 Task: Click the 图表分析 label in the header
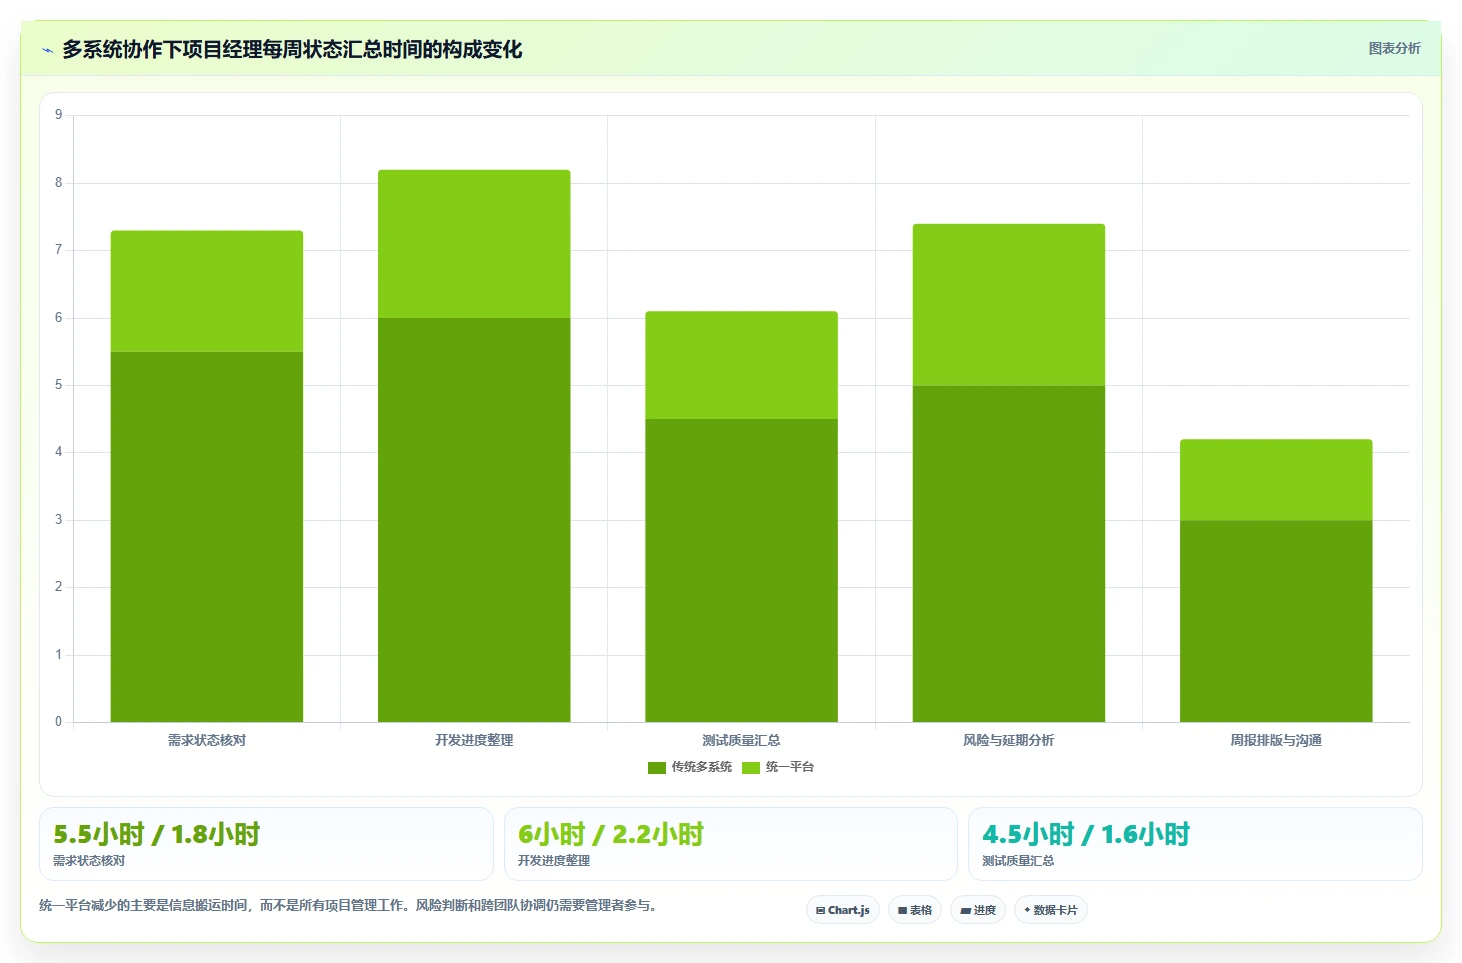point(1394,48)
